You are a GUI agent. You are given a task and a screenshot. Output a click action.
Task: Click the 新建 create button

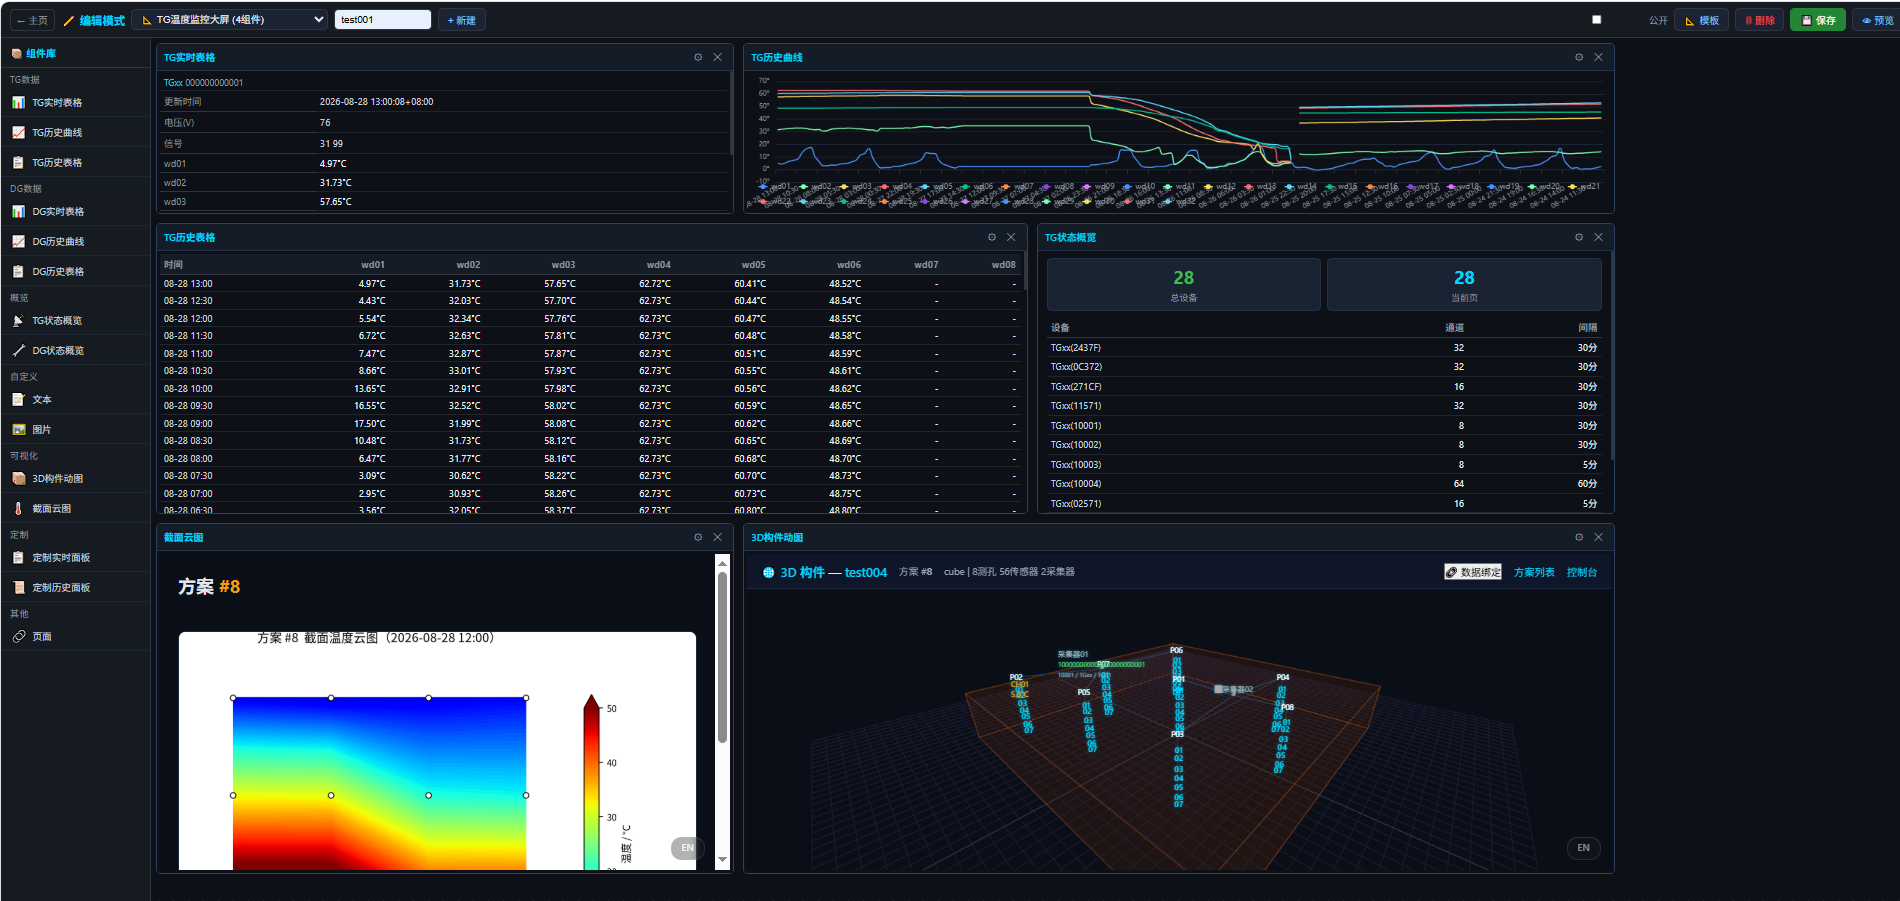click(461, 20)
